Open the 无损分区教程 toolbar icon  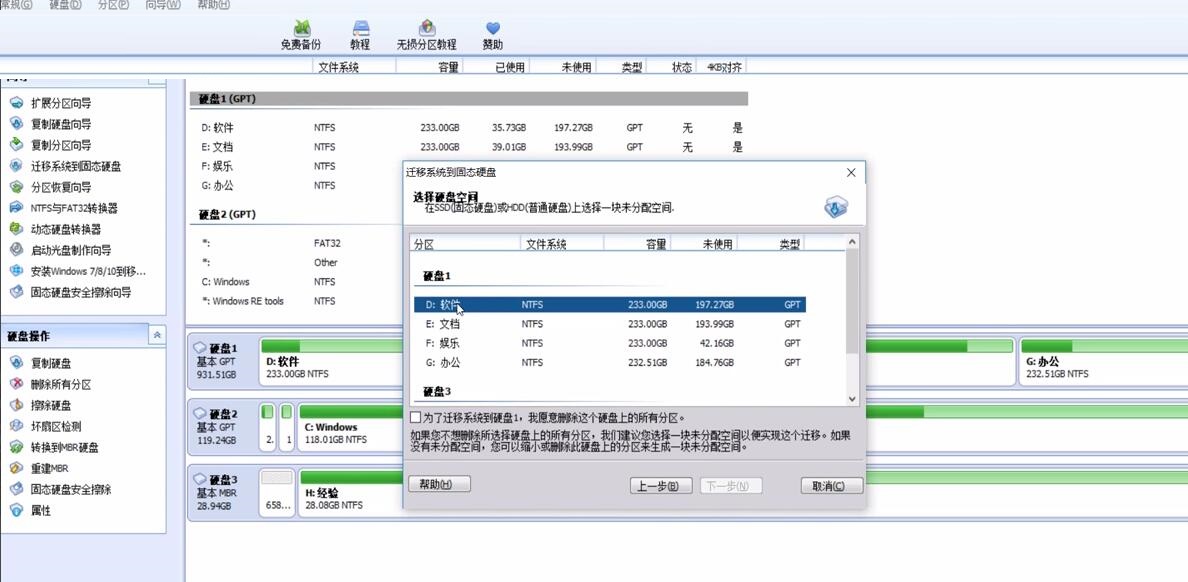[427, 36]
